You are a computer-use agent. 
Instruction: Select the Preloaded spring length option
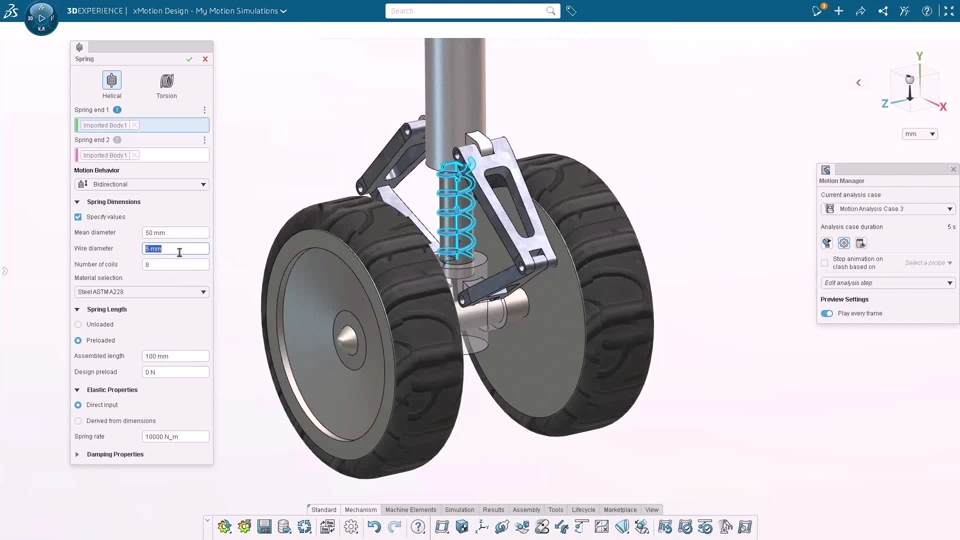point(78,340)
